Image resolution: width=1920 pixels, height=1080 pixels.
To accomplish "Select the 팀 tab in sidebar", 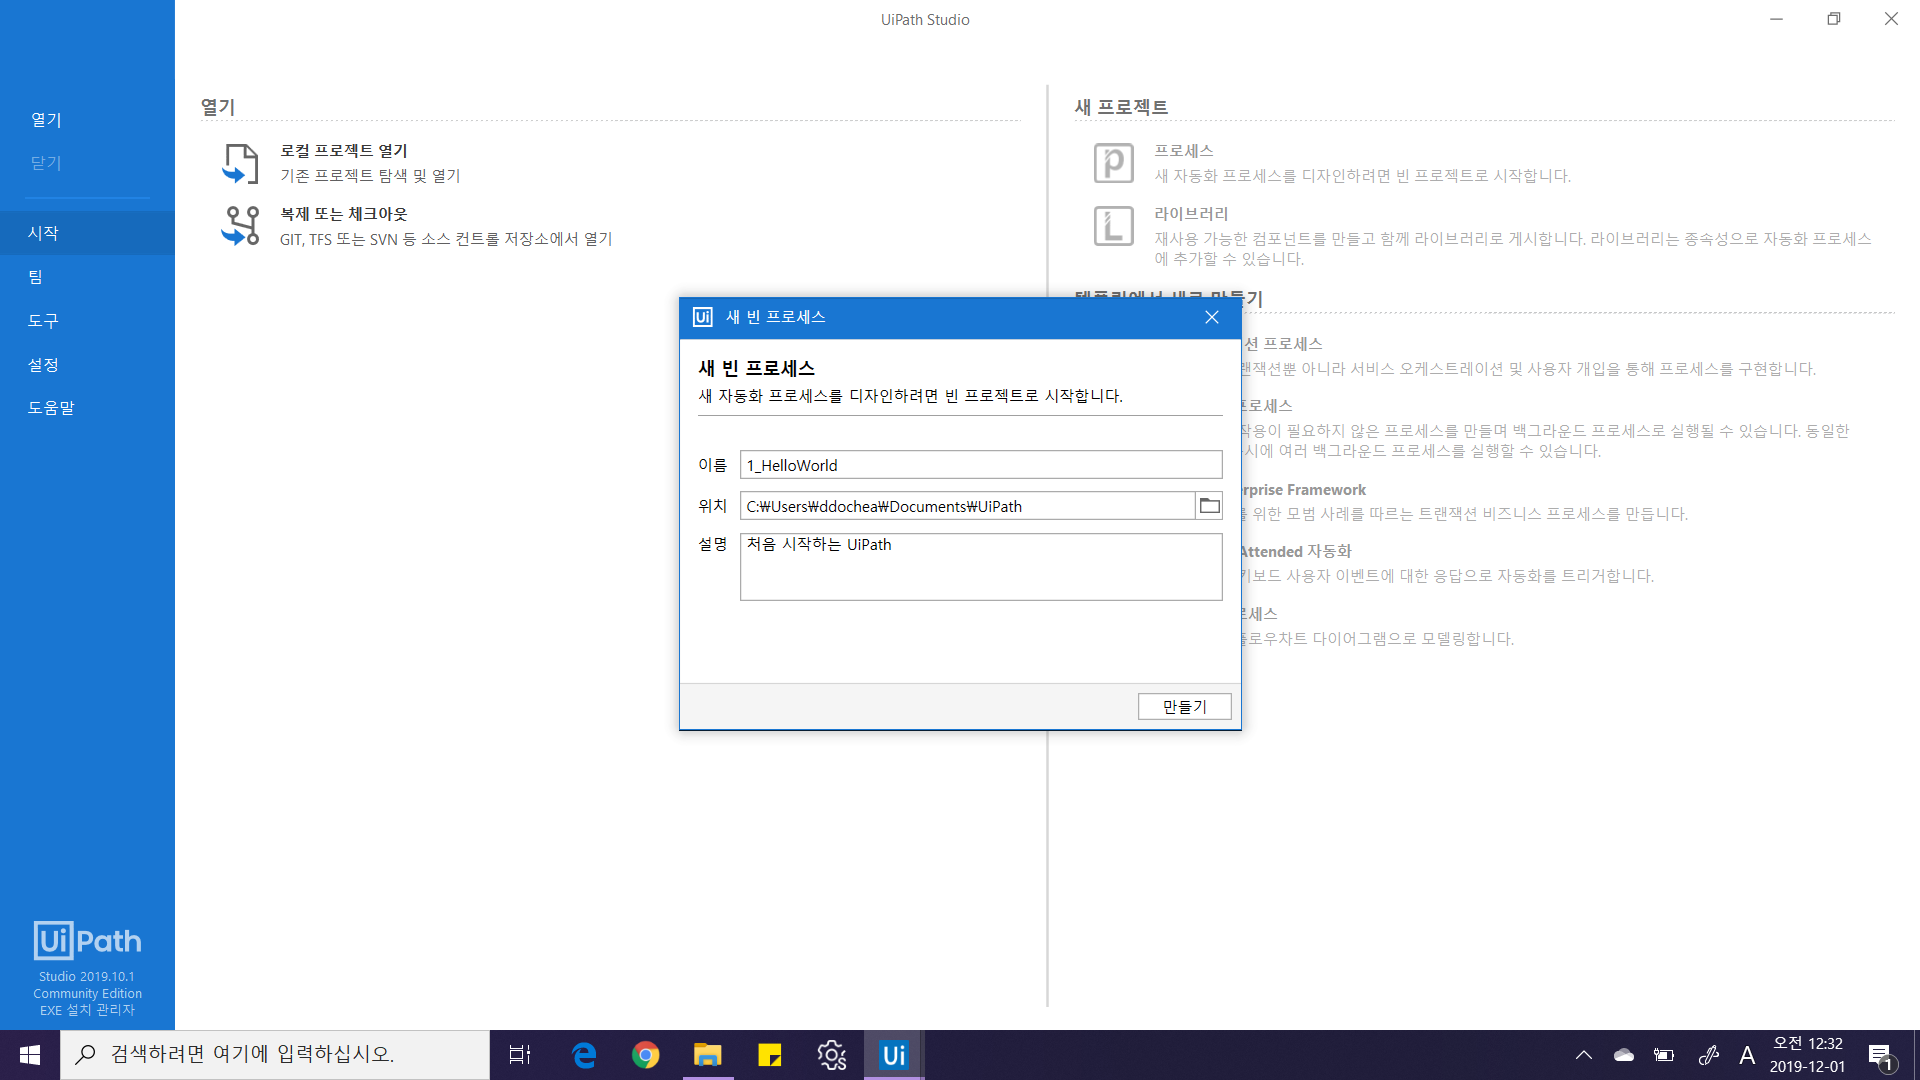I will pyautogui.click(x=36, y=277).
